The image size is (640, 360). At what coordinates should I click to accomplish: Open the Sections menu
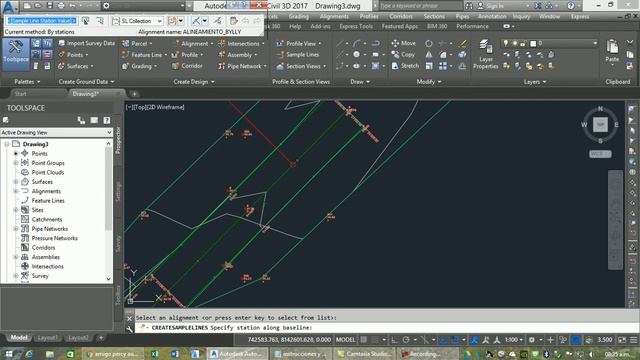point(434,16)
